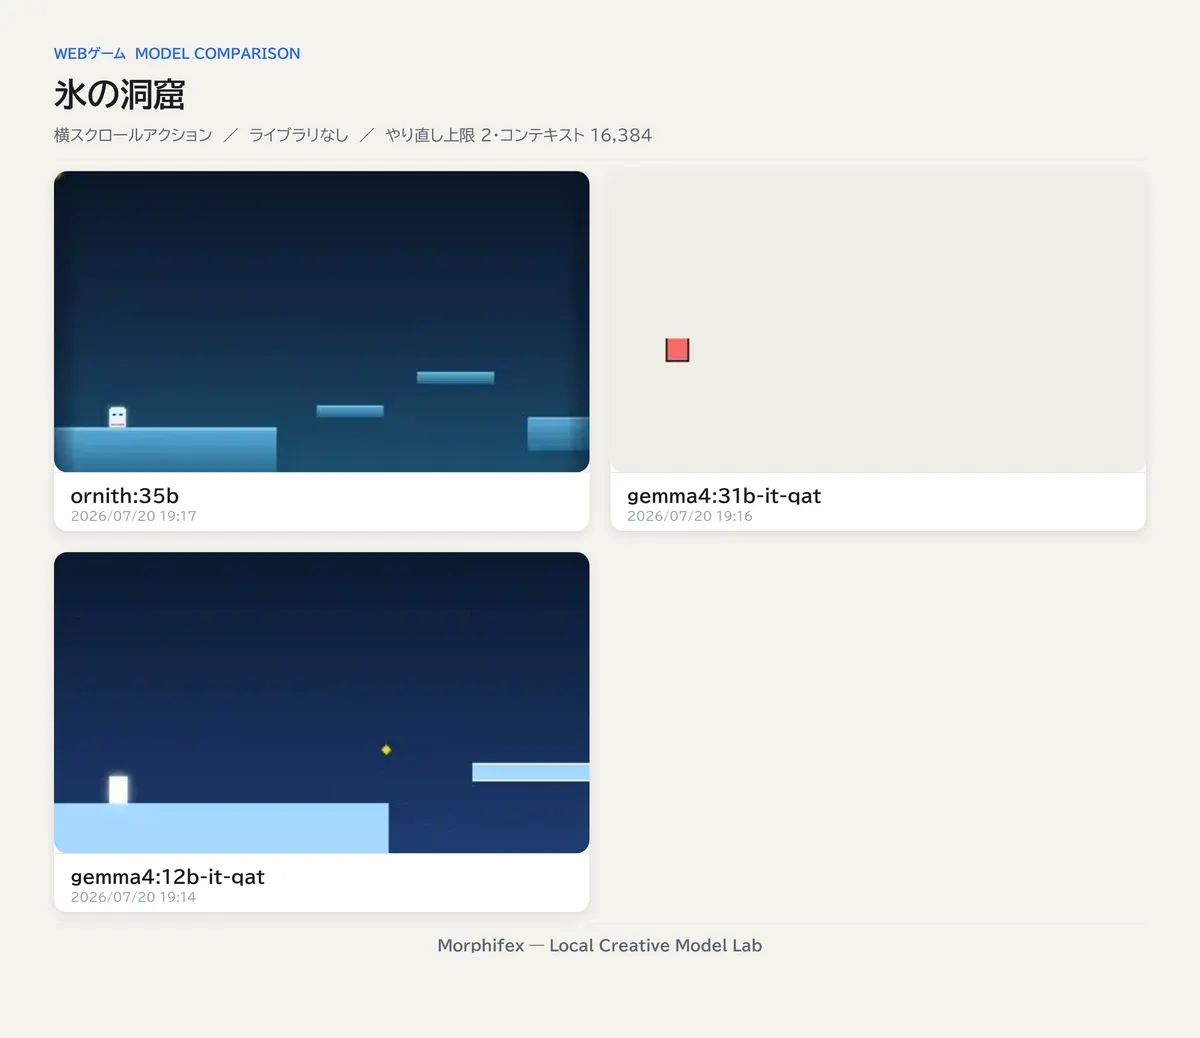Click the red square in gemma4:31b preview

click(x=677, y=350)
